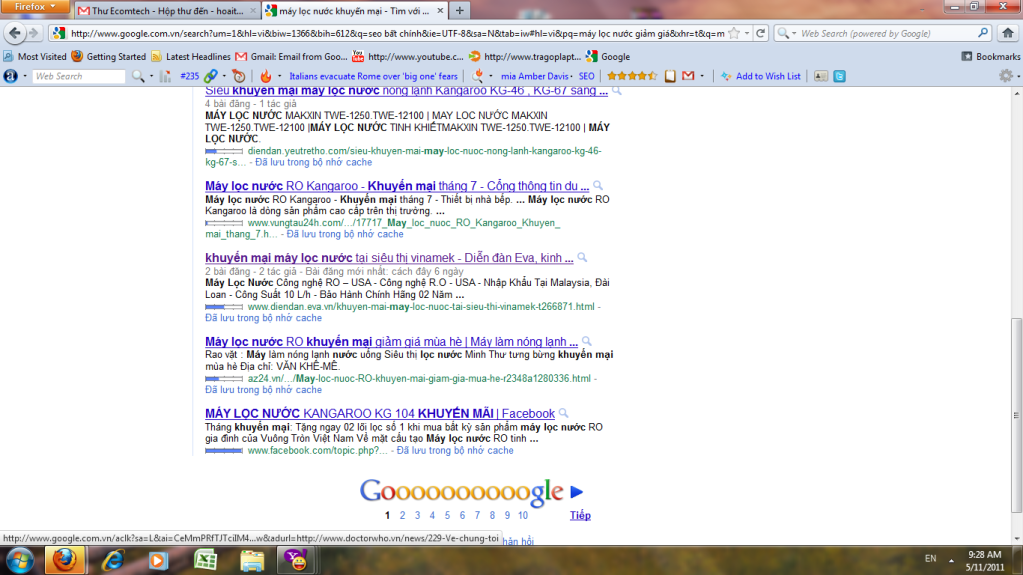Open the Firefox menu dropdown
The width and height of the screenshot is (1023, 575).
click(x=35, y=7)
